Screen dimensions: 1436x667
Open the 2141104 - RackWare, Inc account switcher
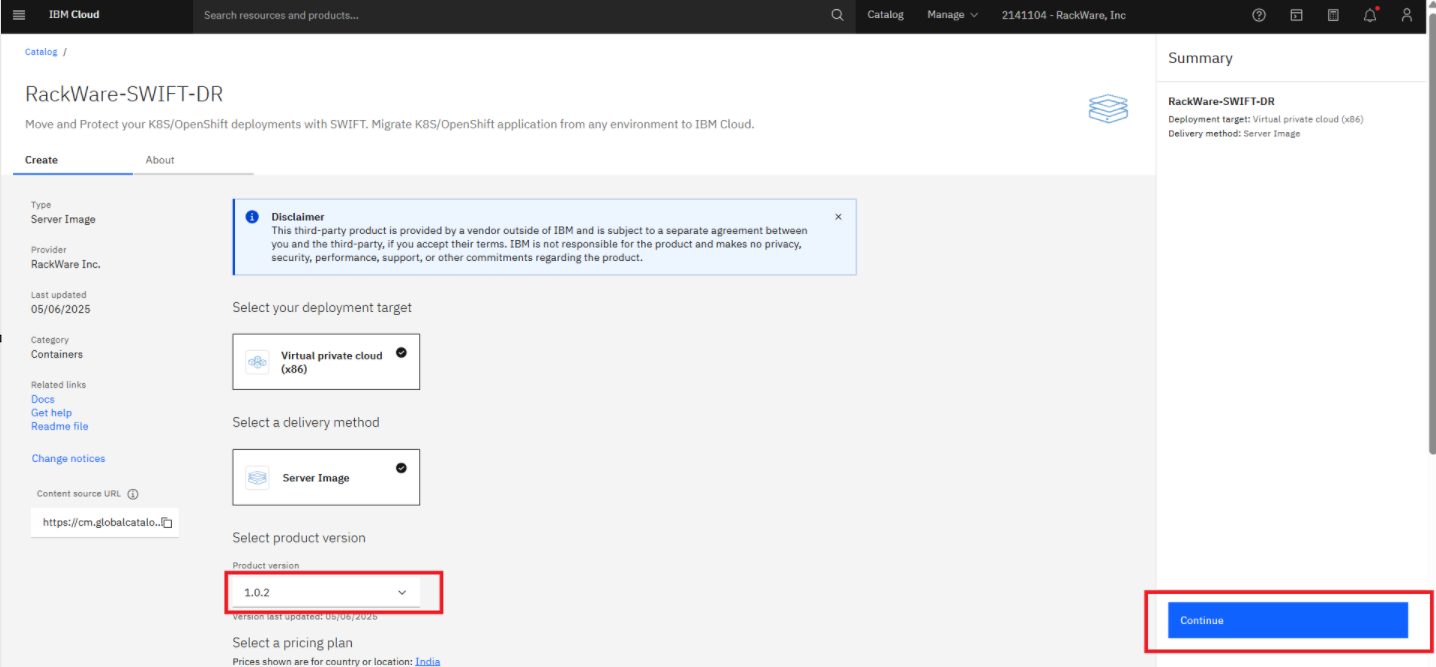pyautogui.click(x=1063, y=15)
